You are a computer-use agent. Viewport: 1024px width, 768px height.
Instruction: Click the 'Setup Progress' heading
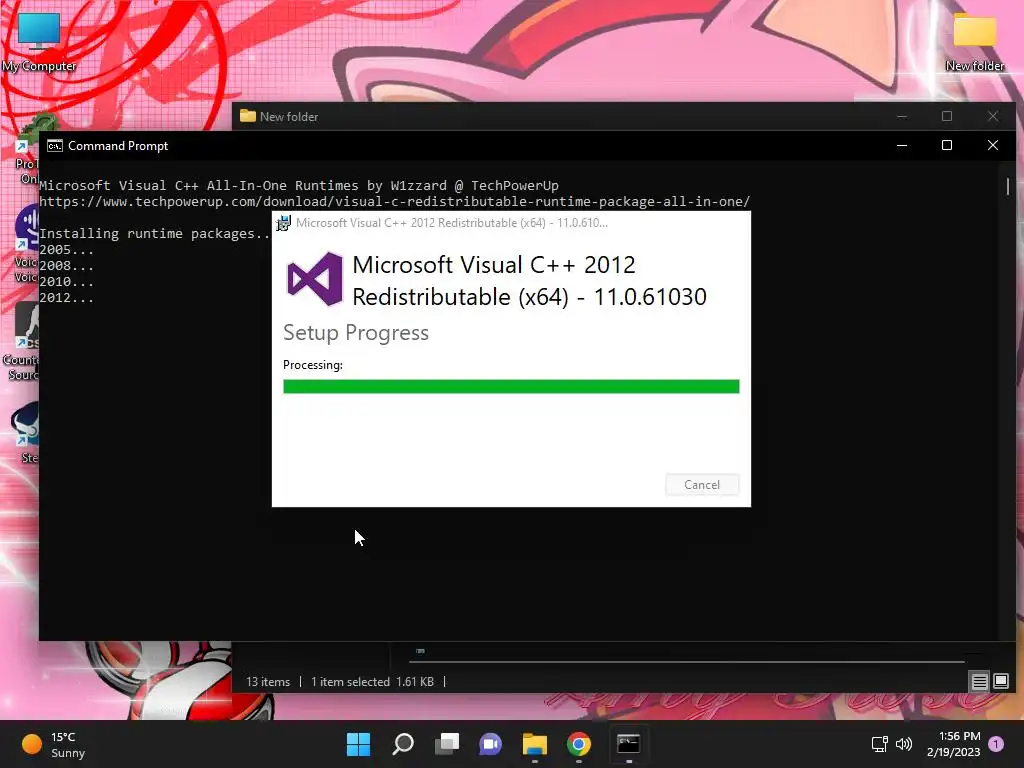356,333
